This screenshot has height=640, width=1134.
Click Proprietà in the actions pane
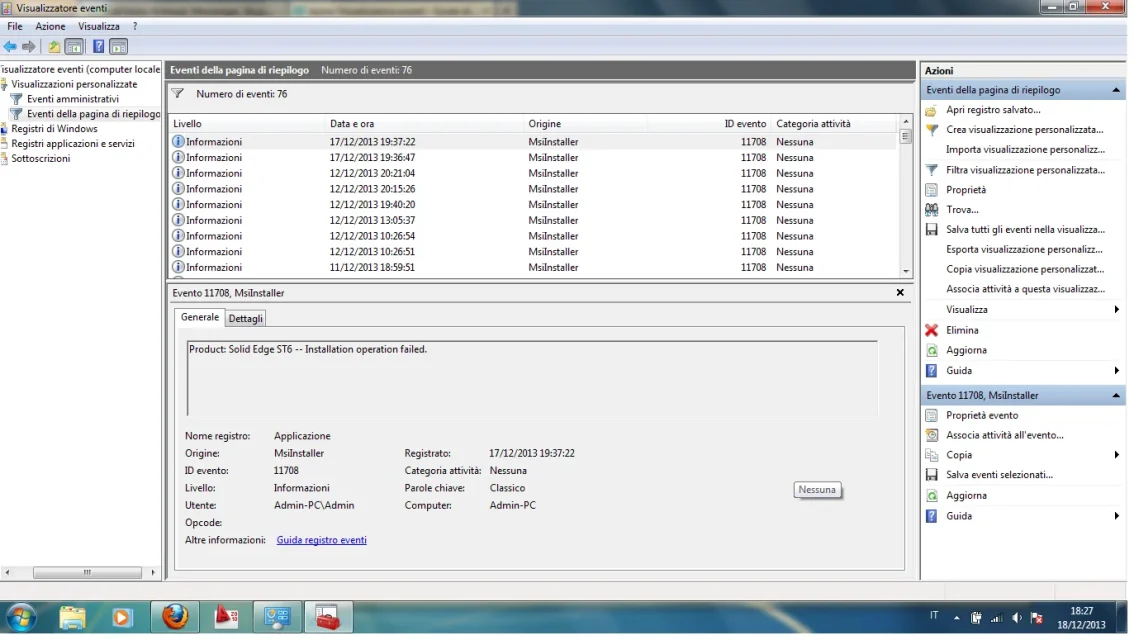point(966,190)
